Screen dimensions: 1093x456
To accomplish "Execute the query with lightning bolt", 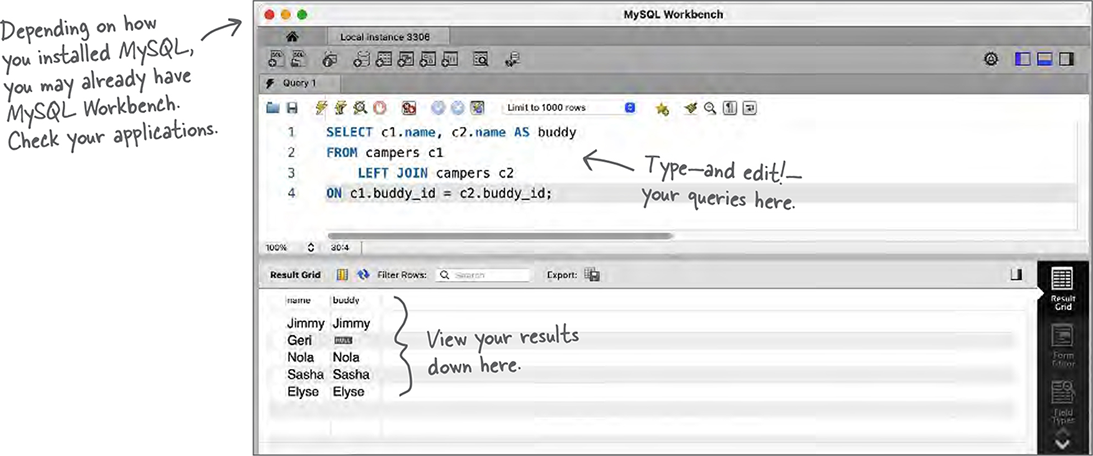I will (x=321, y=108).
